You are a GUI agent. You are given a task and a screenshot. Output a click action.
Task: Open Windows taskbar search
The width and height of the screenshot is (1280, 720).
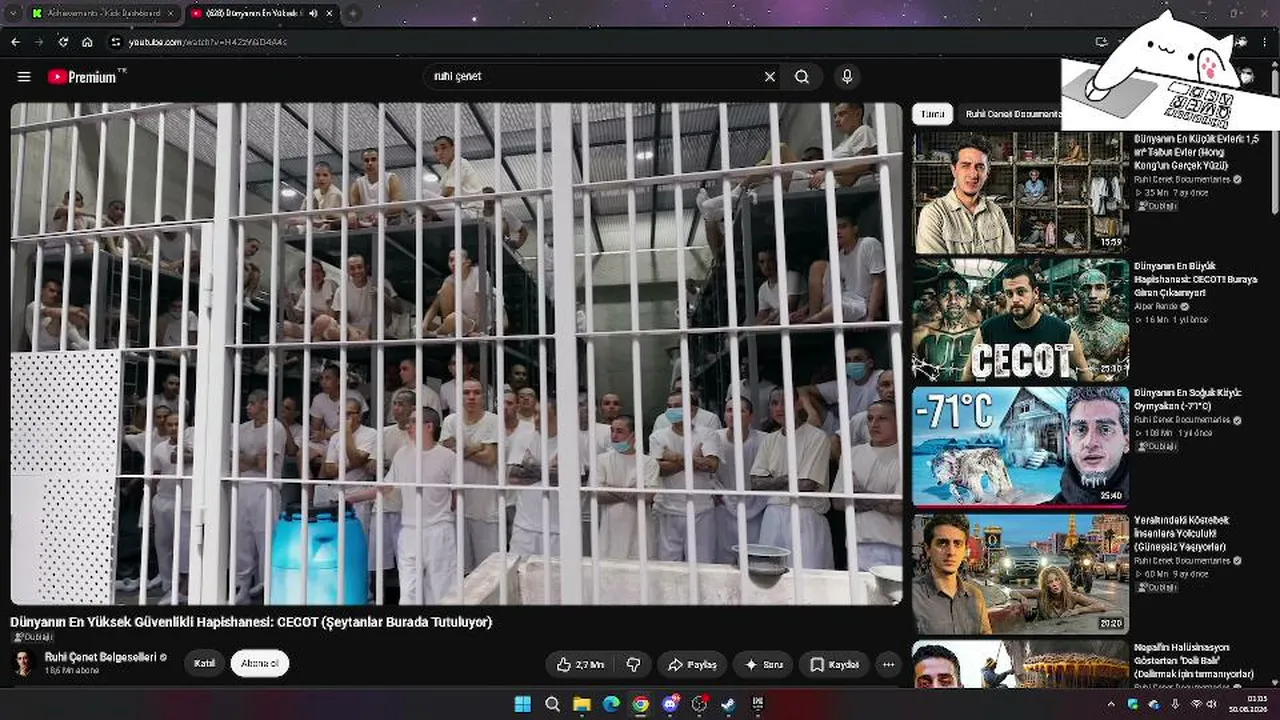552,705
